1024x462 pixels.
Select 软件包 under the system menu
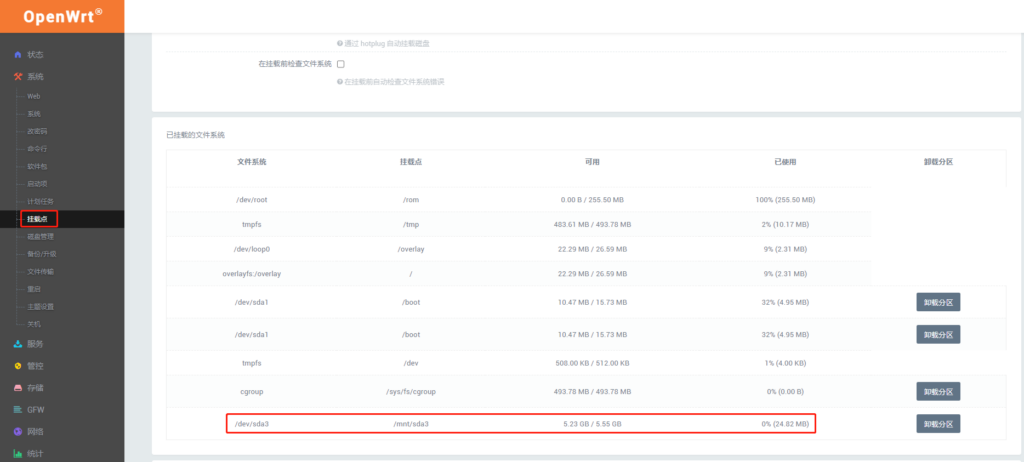click(x=37, y=166)
